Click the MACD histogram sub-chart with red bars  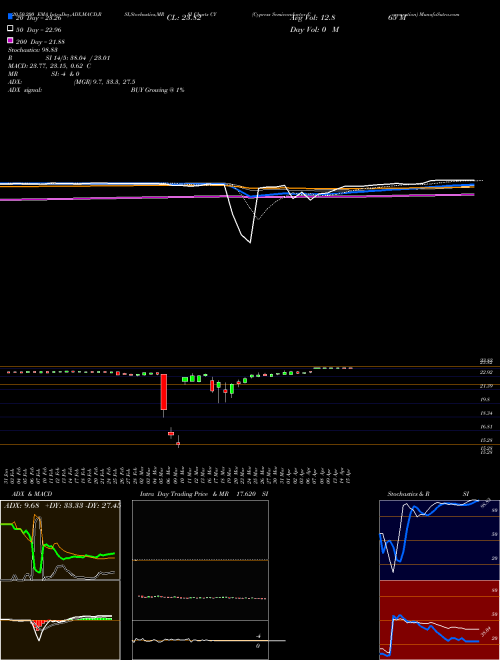[x=60, y=620]
